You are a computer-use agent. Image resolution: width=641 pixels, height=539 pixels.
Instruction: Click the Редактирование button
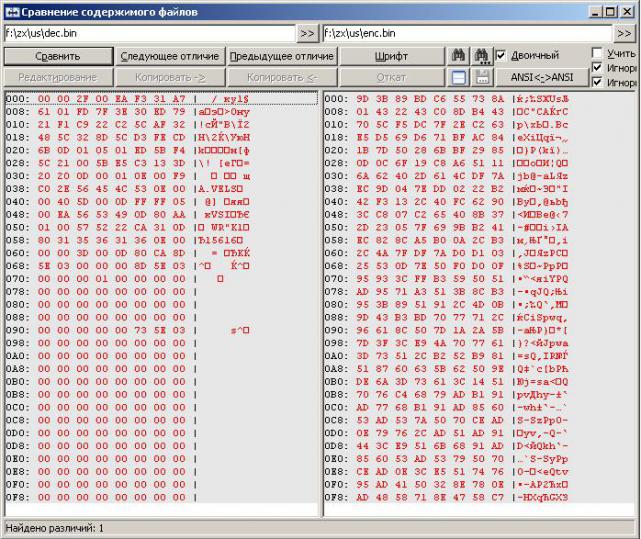(58, 77)
